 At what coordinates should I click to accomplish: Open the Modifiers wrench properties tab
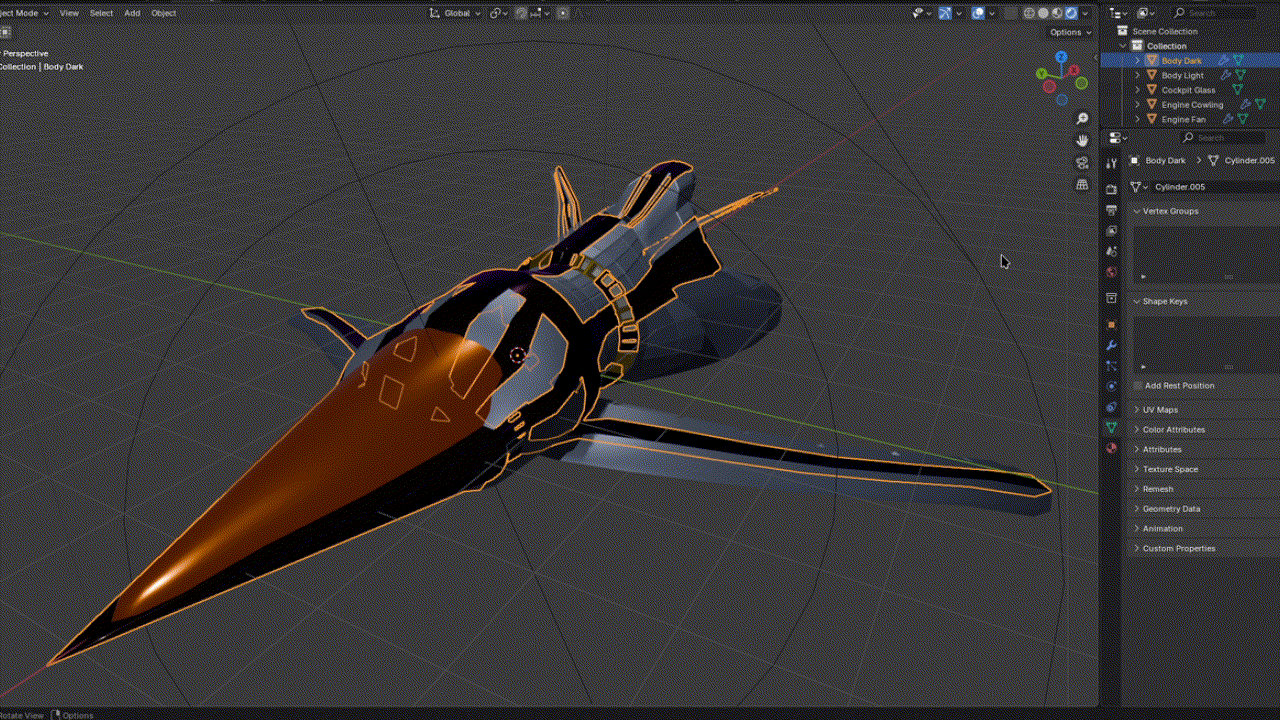pyautogui.click(x=1111, y=346)
